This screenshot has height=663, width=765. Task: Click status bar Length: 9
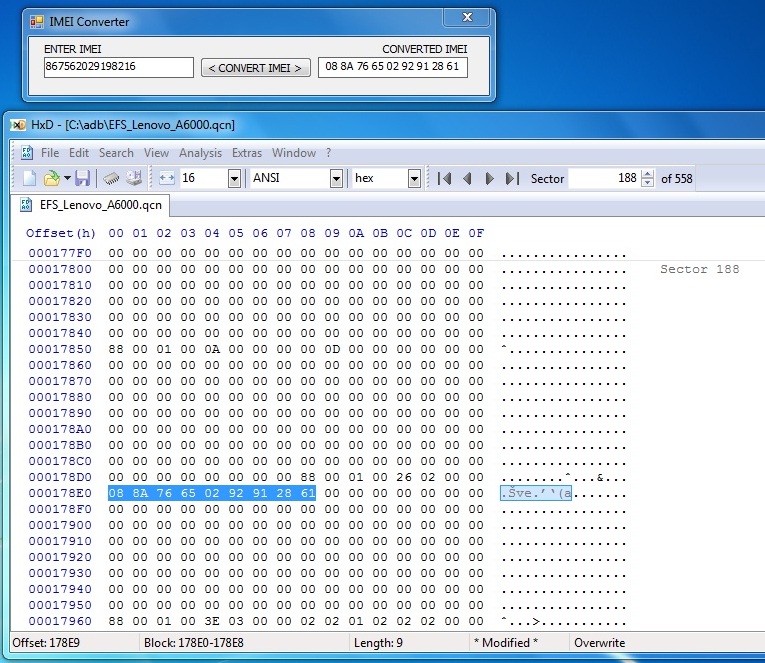(379, 643)
